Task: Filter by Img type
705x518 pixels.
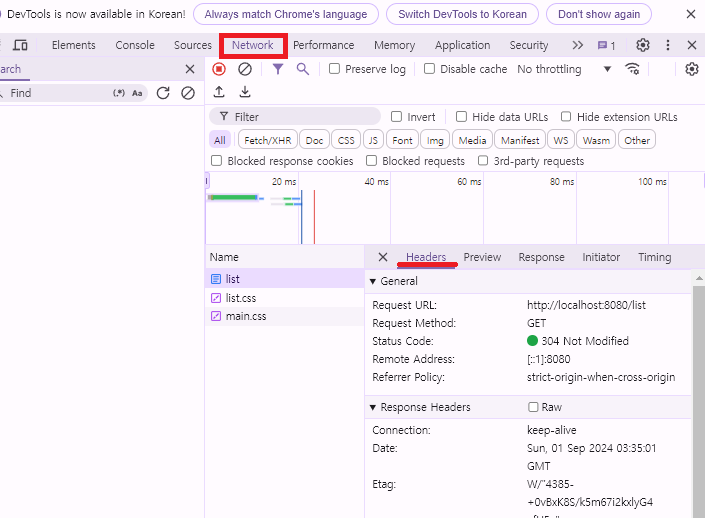Action: (x=435, y=140)
